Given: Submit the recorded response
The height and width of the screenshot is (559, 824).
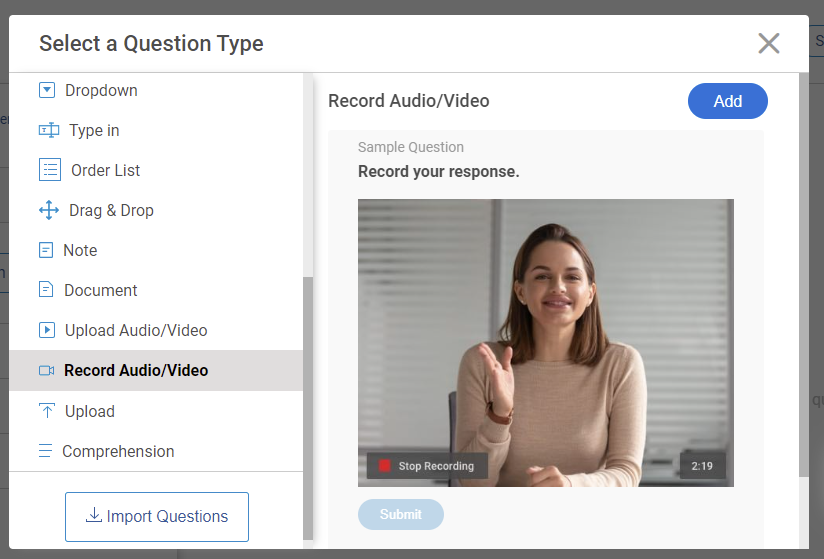Looking at the screenshot, I should pos(401,514).
